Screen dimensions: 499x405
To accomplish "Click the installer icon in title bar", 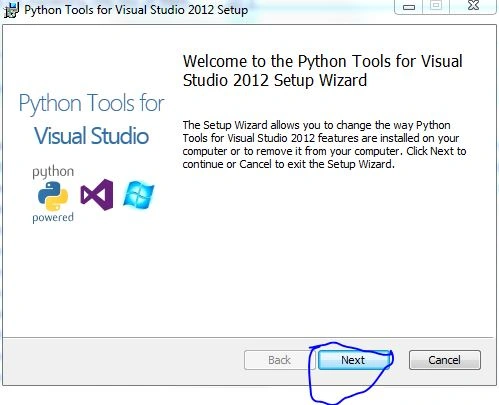I will click(11, 10).
